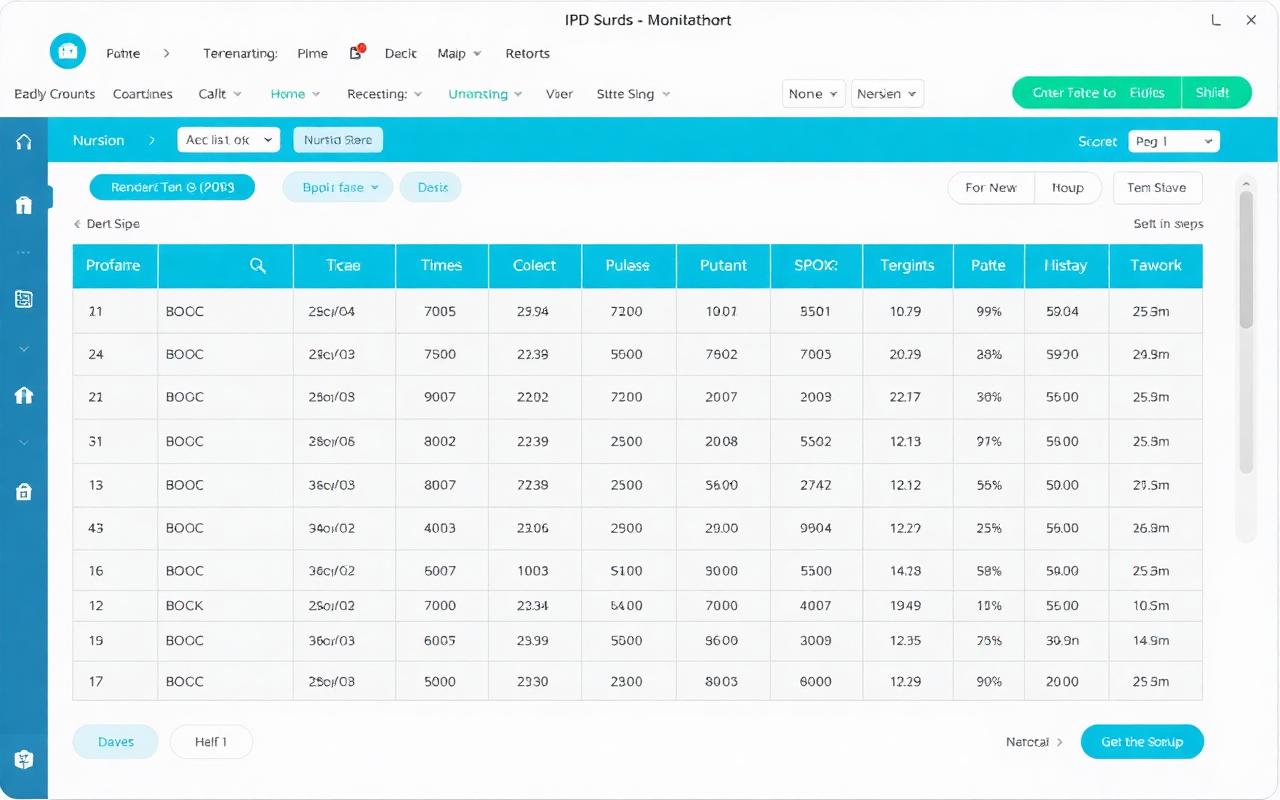Open the Unansting menu
The width and height of the screenshot is (1280, 800).
click(485, 94)
